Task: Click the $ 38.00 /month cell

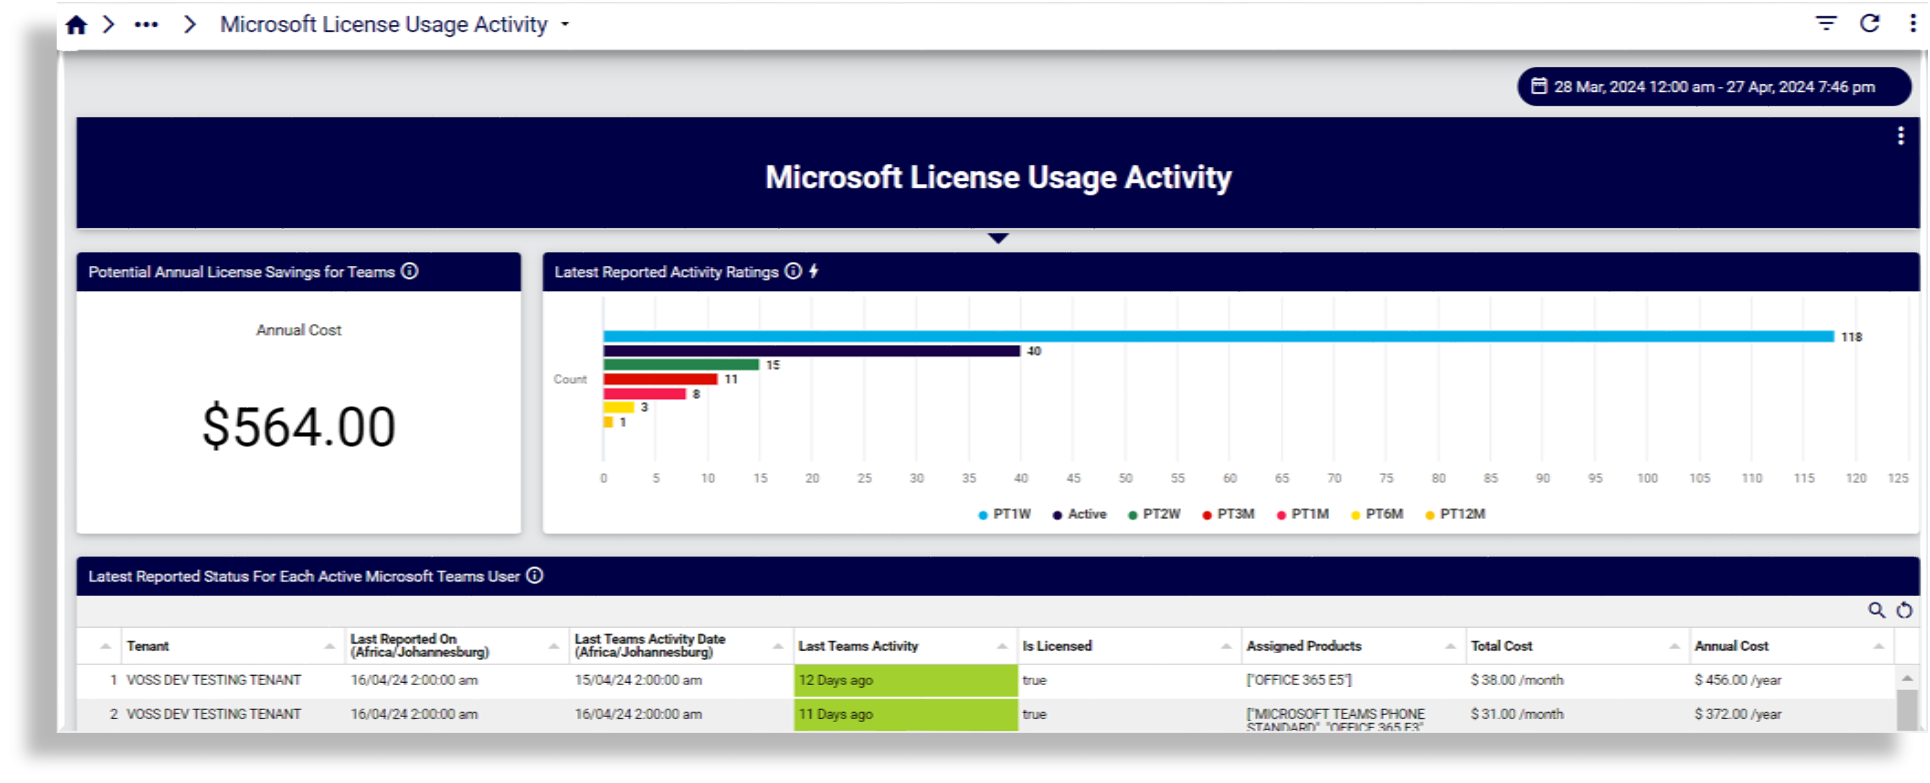Action: 1517,680
